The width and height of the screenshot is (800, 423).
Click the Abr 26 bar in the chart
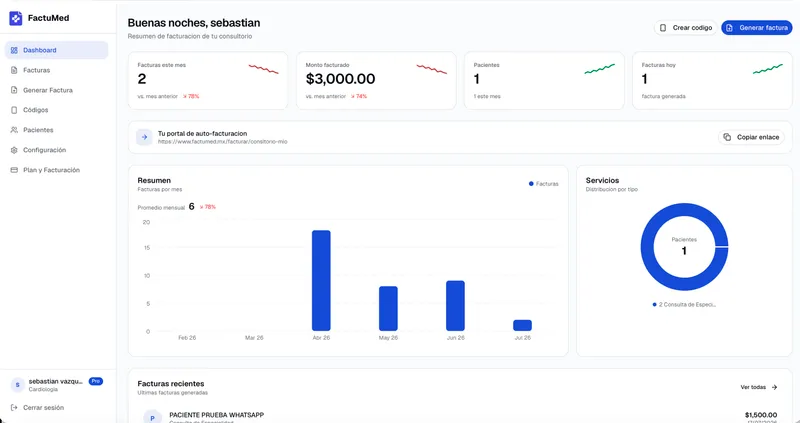321,281
